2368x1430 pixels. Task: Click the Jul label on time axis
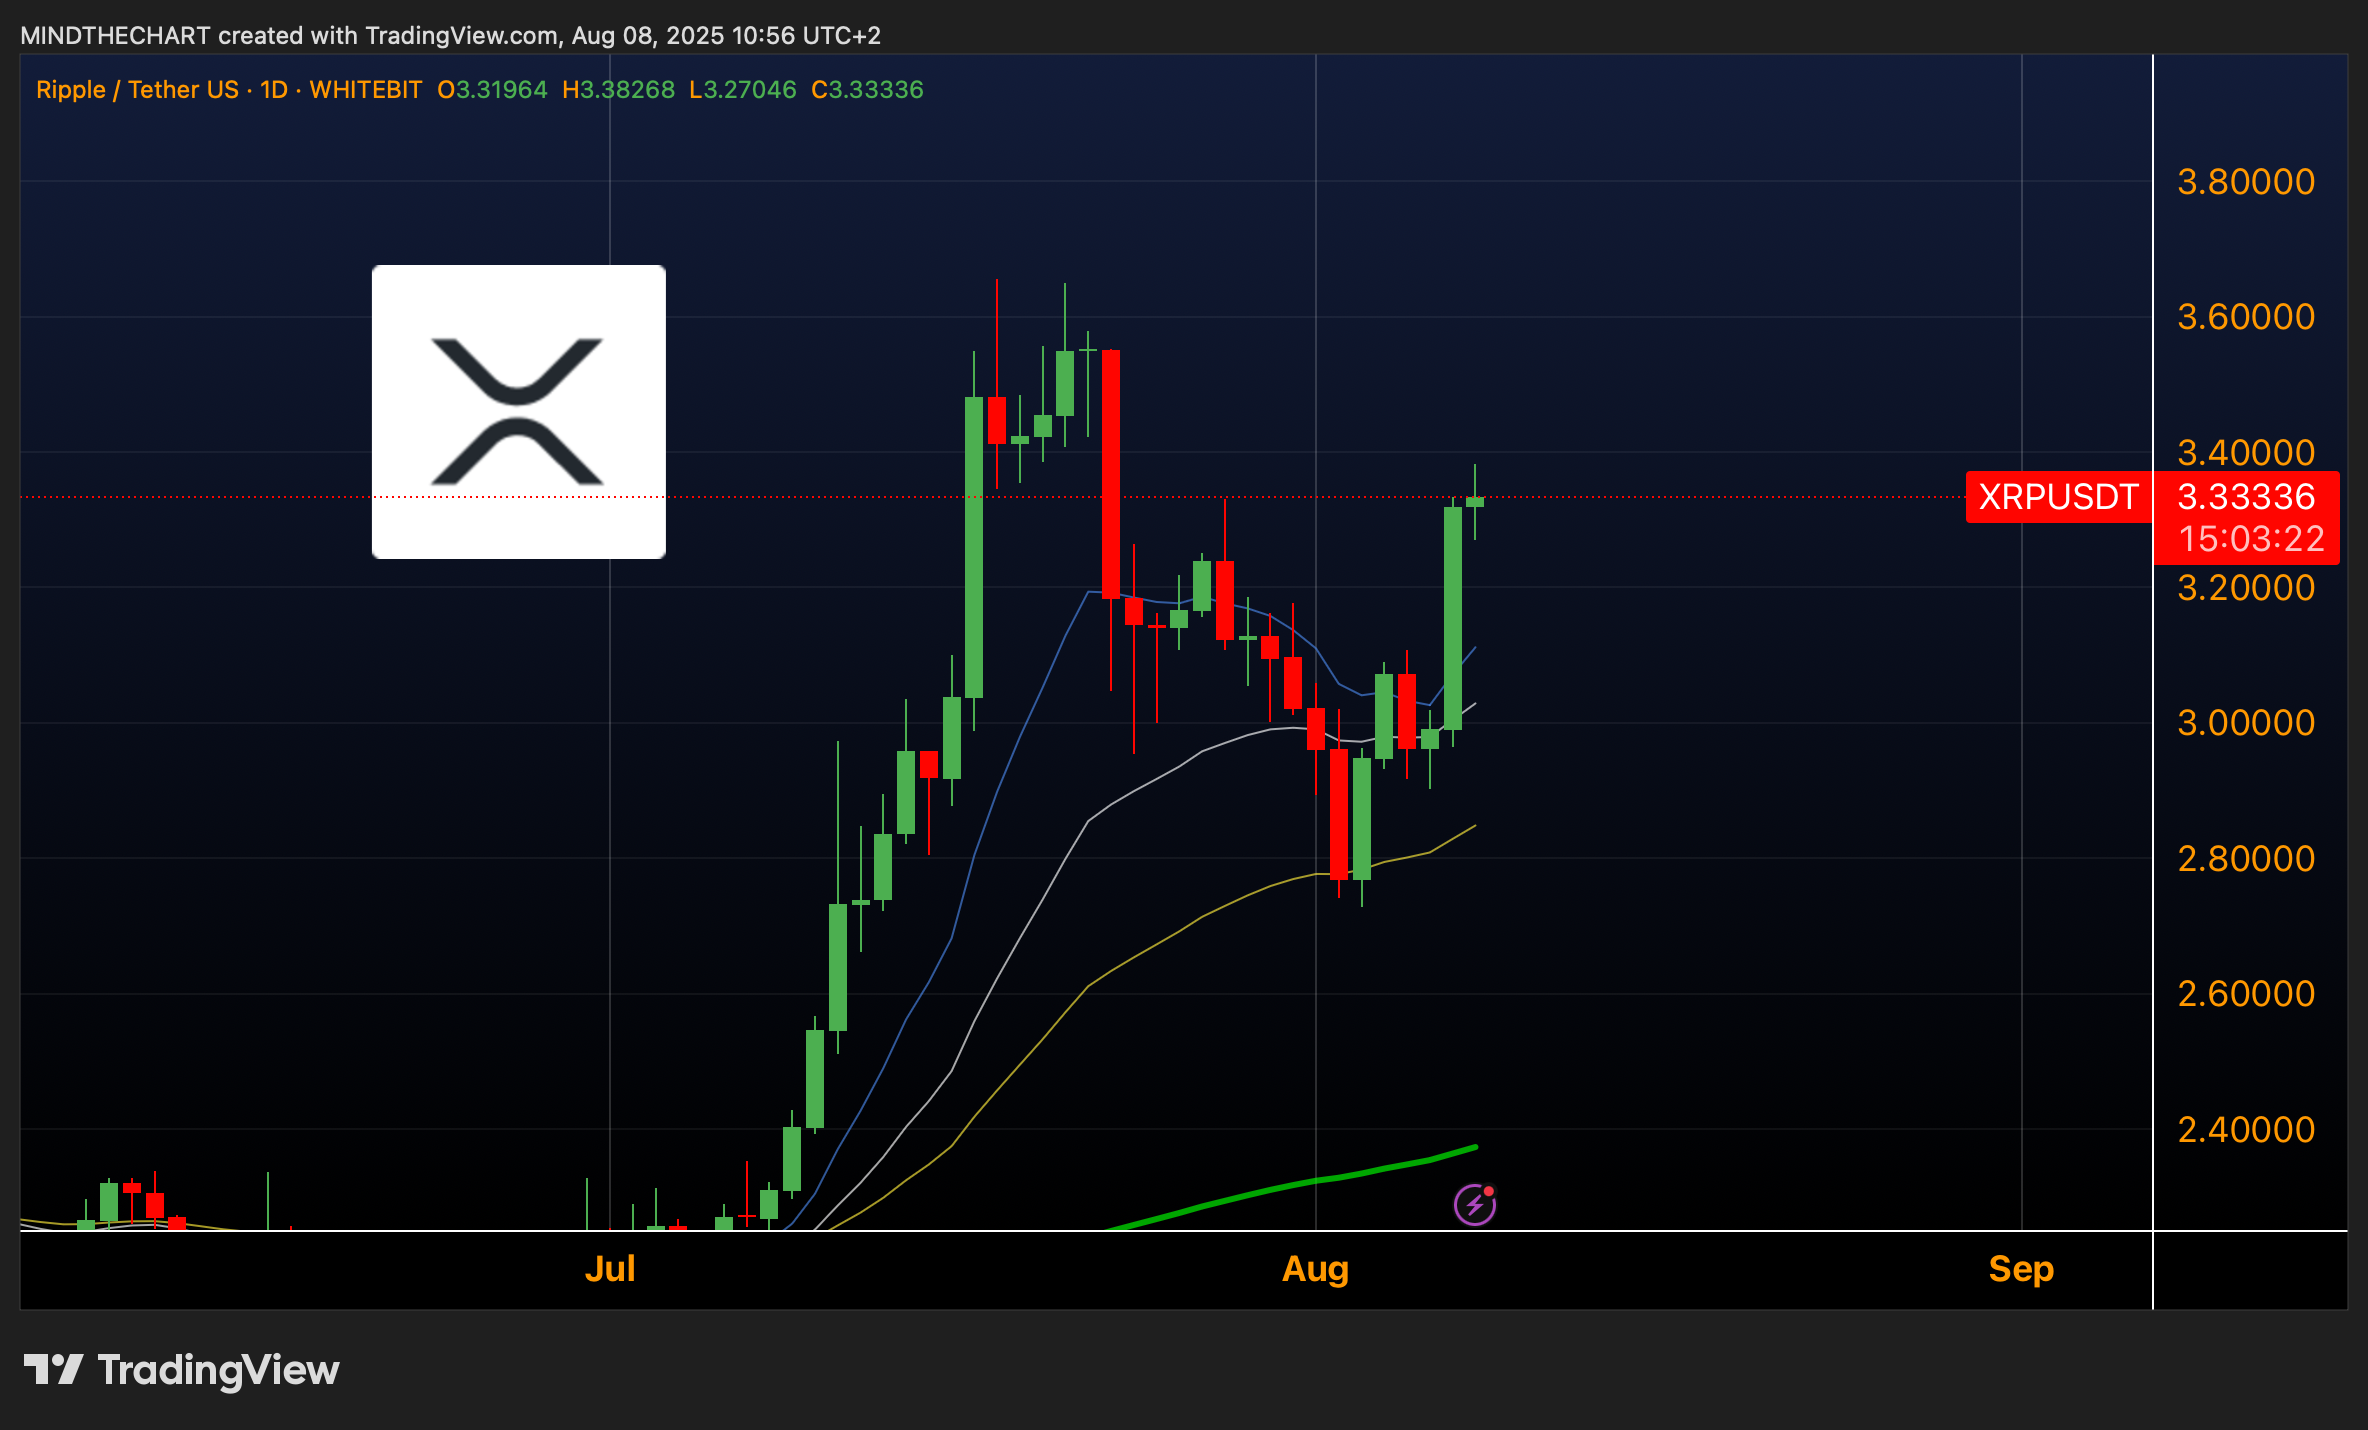pos(610,1269)
